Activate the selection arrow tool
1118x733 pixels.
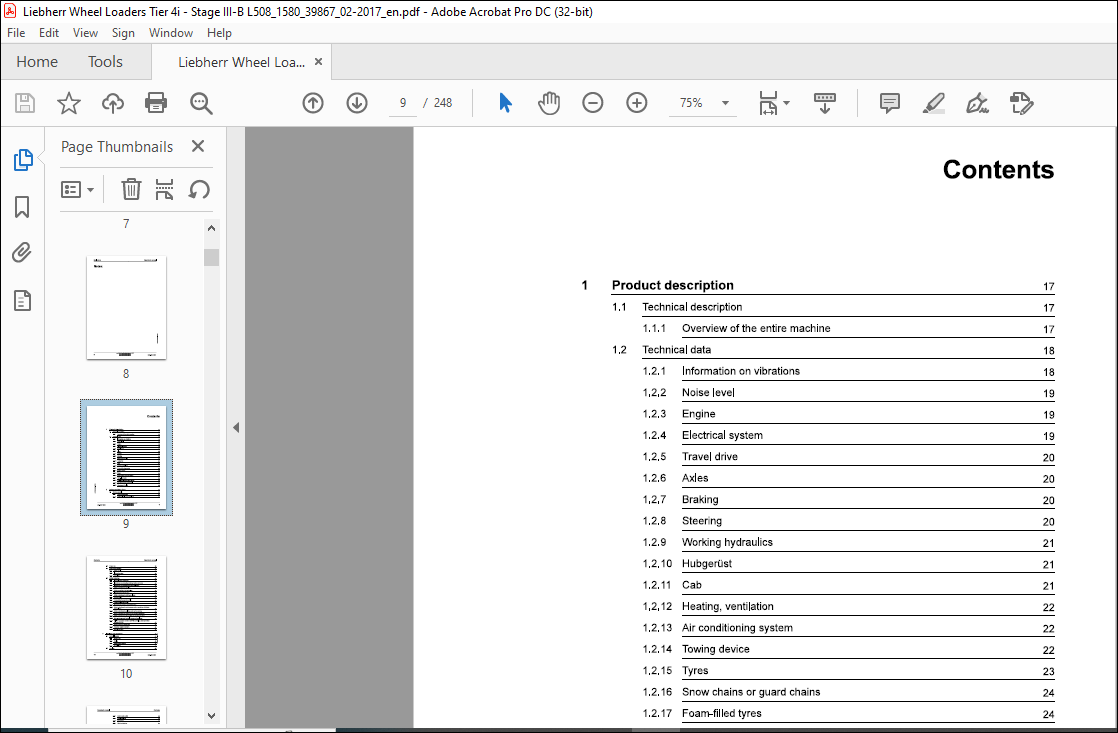point(506,103)
